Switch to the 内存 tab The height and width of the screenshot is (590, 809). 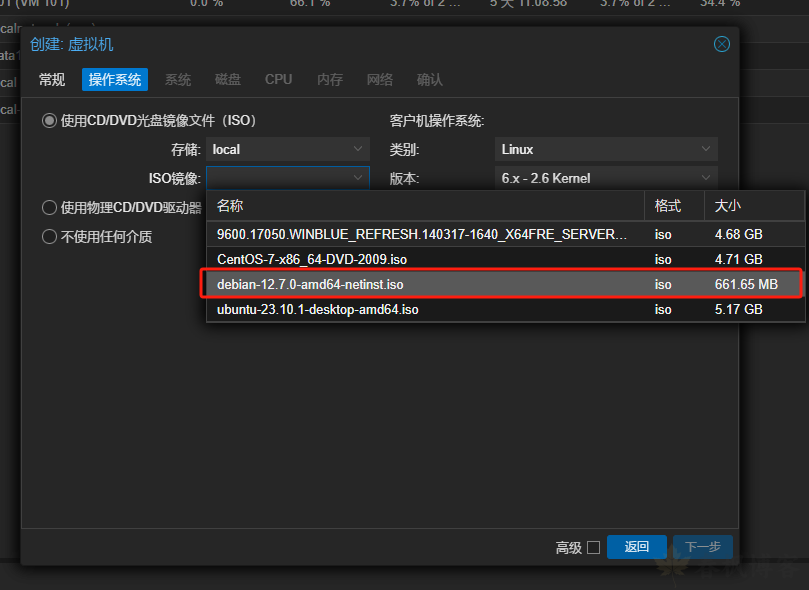point(330,79)
